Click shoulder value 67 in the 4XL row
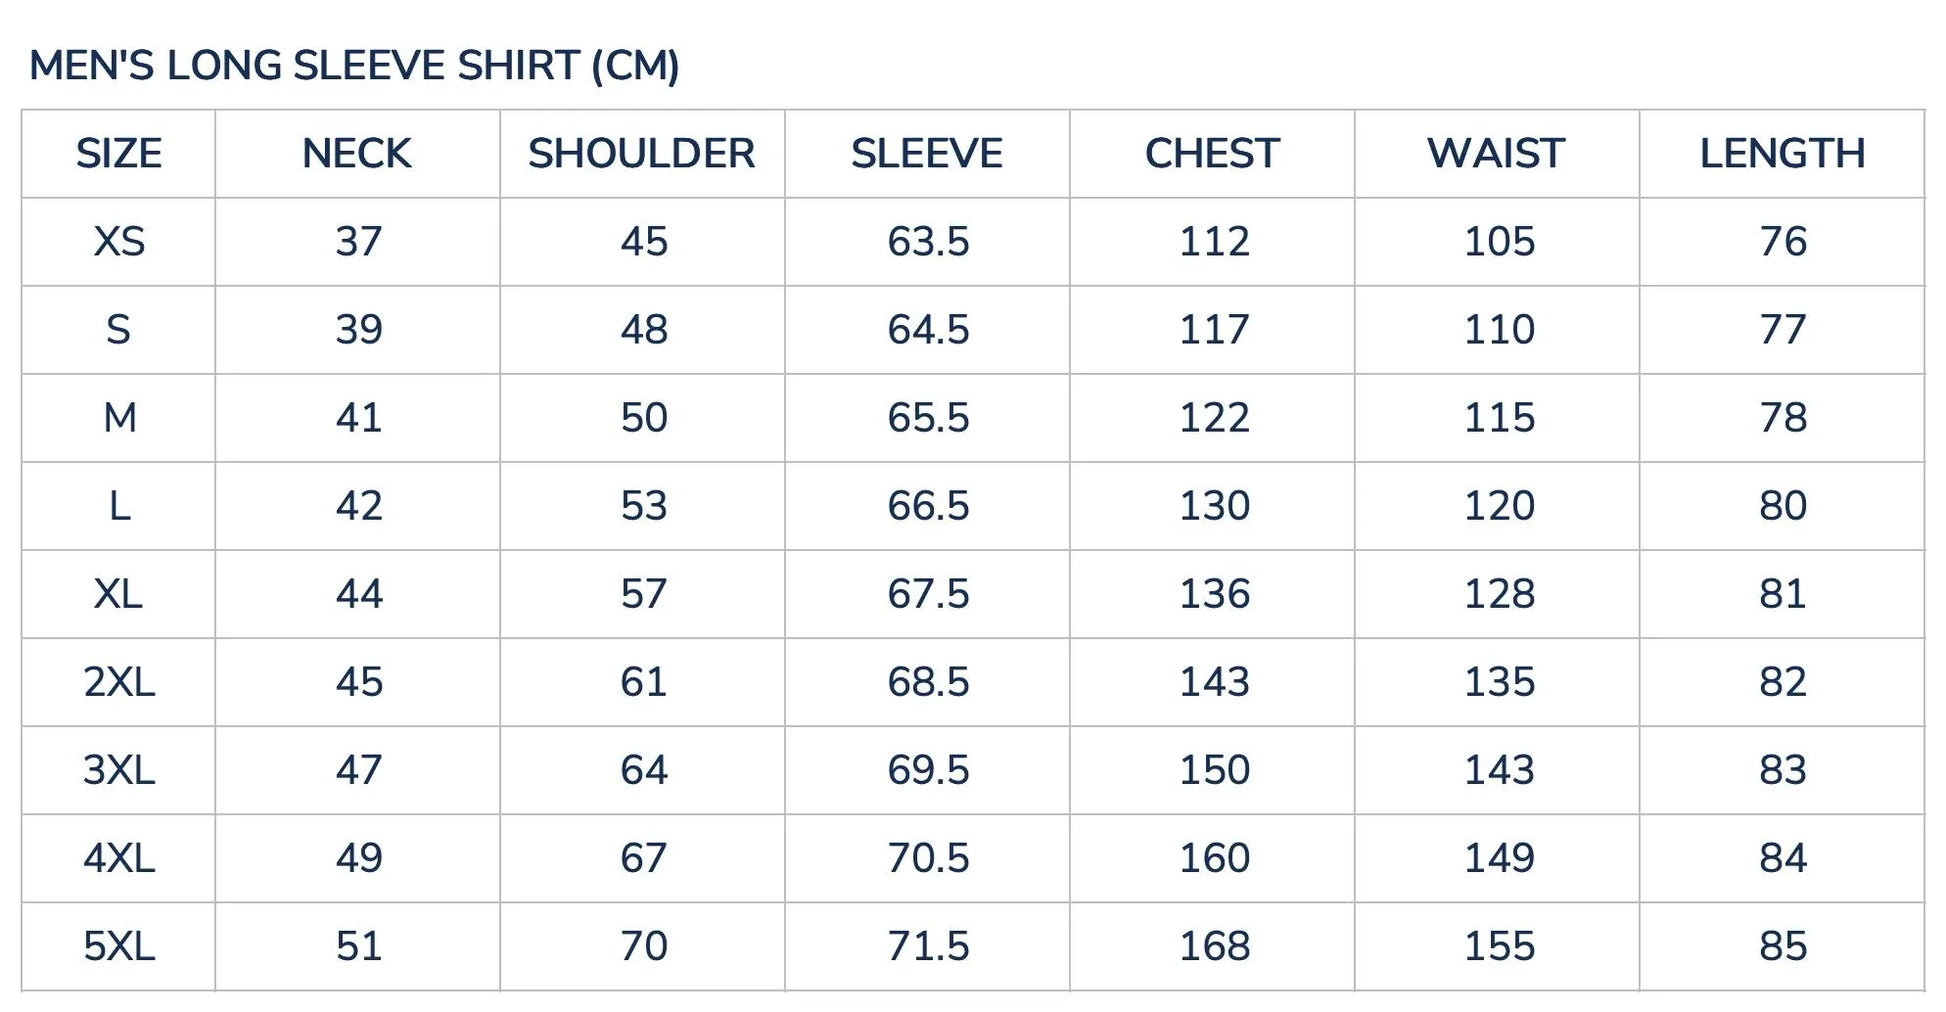The height and width of the screenshot is (1012, 1946). pyautogui.click(x=643, y=858)
